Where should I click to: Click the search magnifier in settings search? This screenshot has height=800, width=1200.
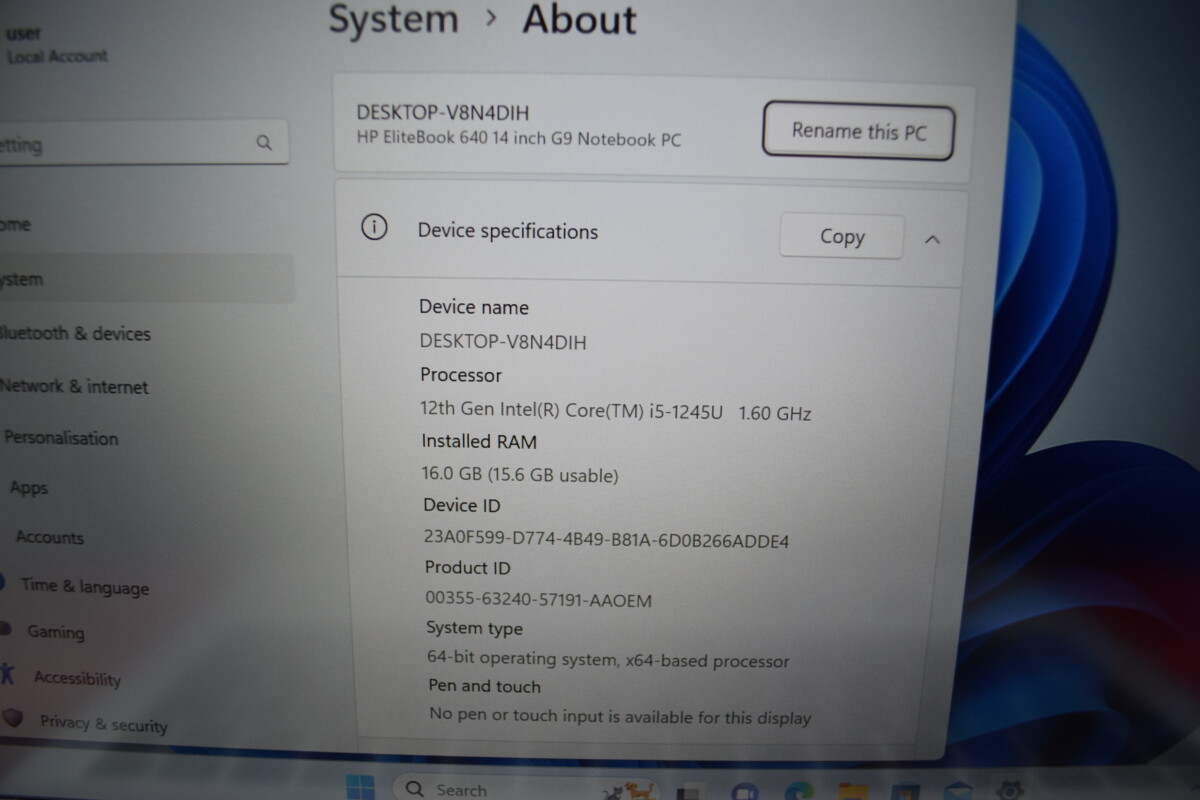point(264,143)
